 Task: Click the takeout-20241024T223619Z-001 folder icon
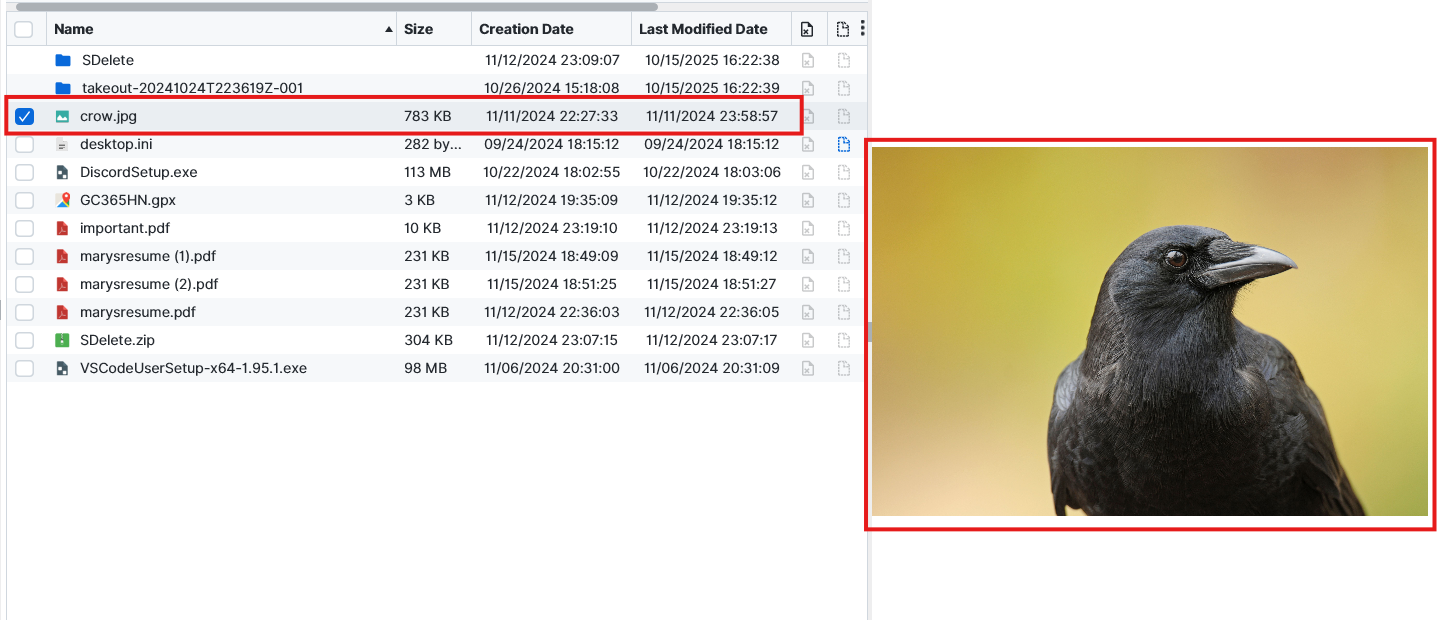pos(63,88)
